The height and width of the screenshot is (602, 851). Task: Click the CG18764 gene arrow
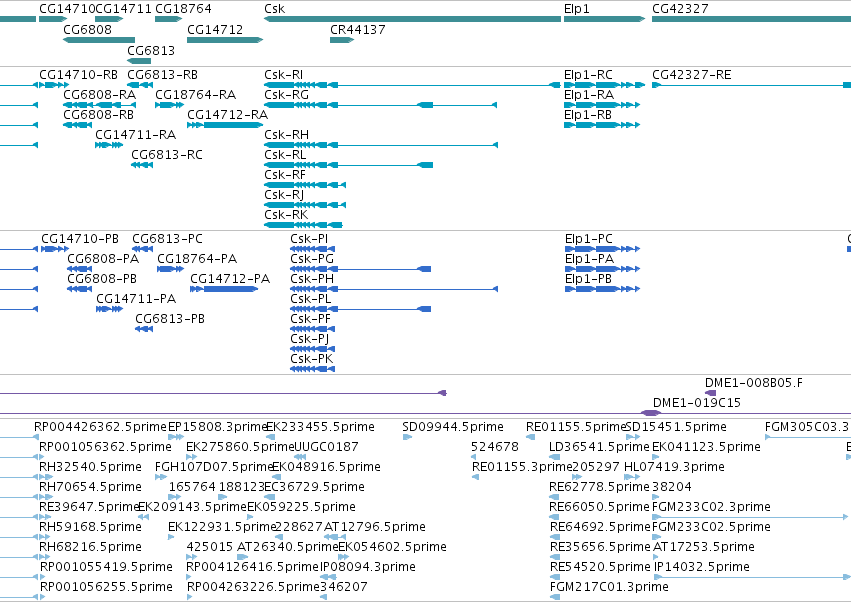click(x=168, y=19)
